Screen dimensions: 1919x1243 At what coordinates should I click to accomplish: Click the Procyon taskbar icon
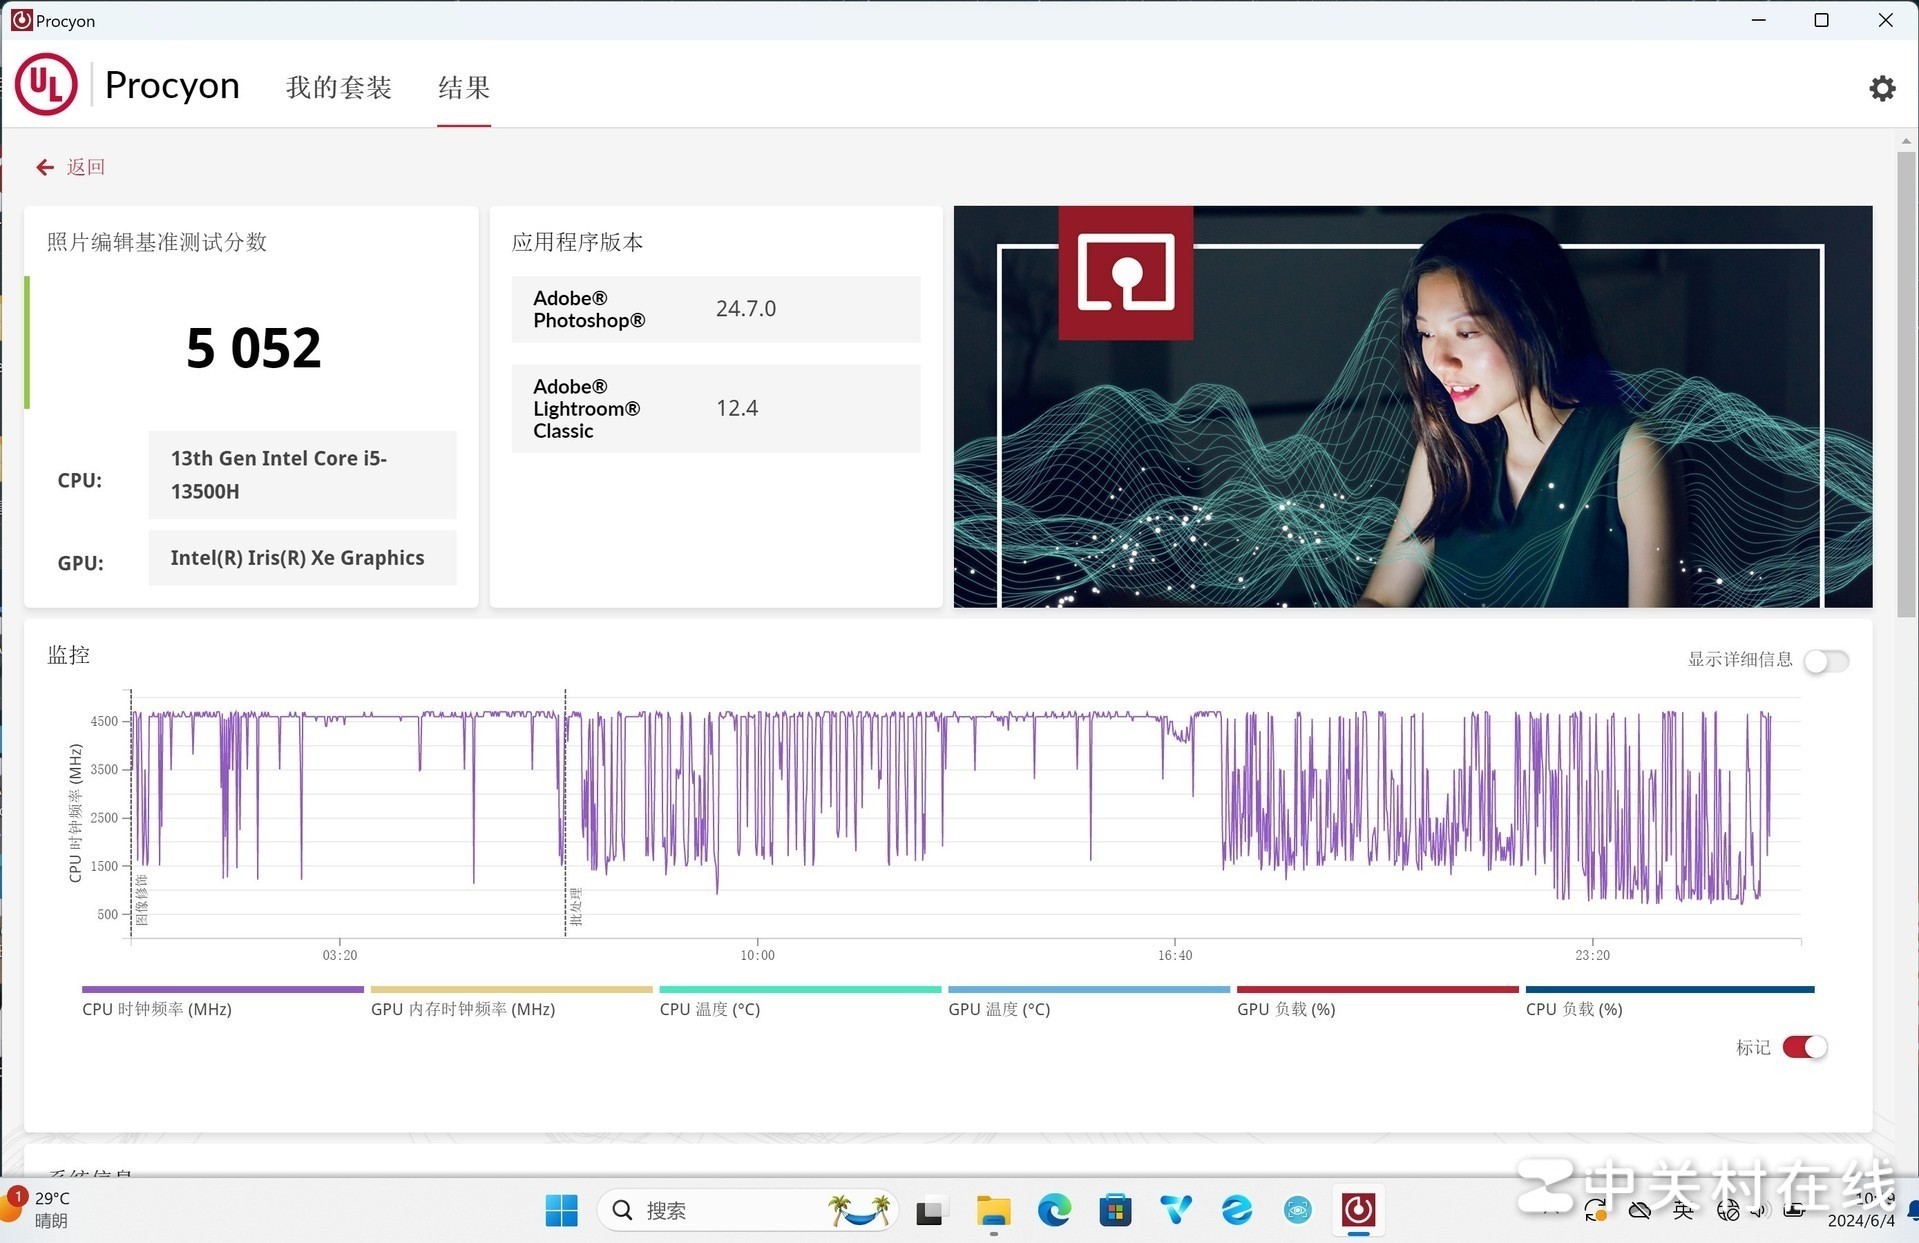click(1357, 1211)
